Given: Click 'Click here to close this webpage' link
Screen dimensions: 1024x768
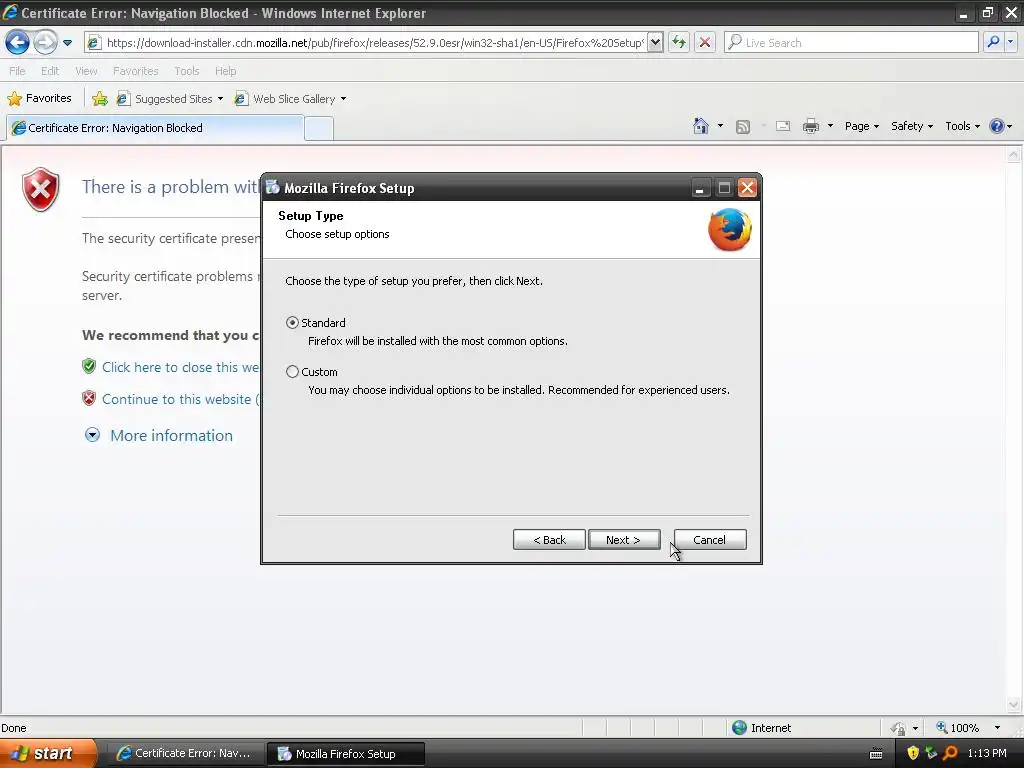Looking at the screenshot, I should tap(180, 367).
